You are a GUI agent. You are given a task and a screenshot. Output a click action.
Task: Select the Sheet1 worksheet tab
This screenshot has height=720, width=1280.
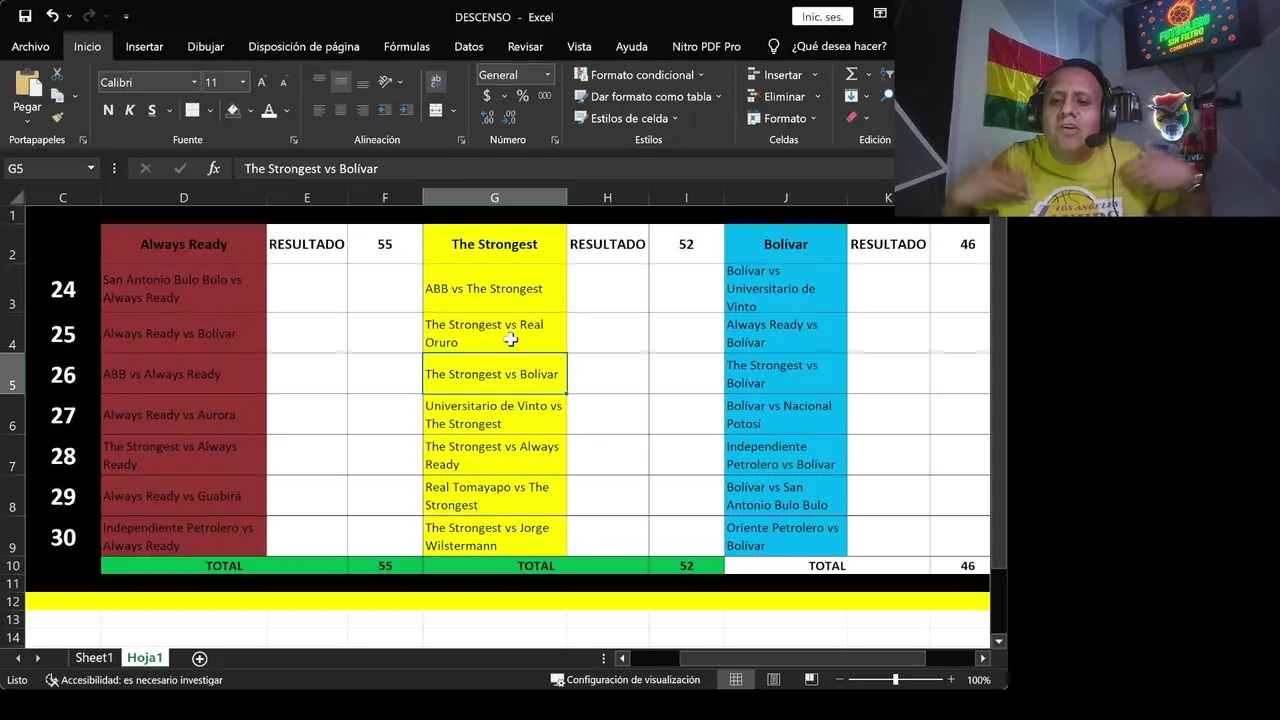(94, 658)
